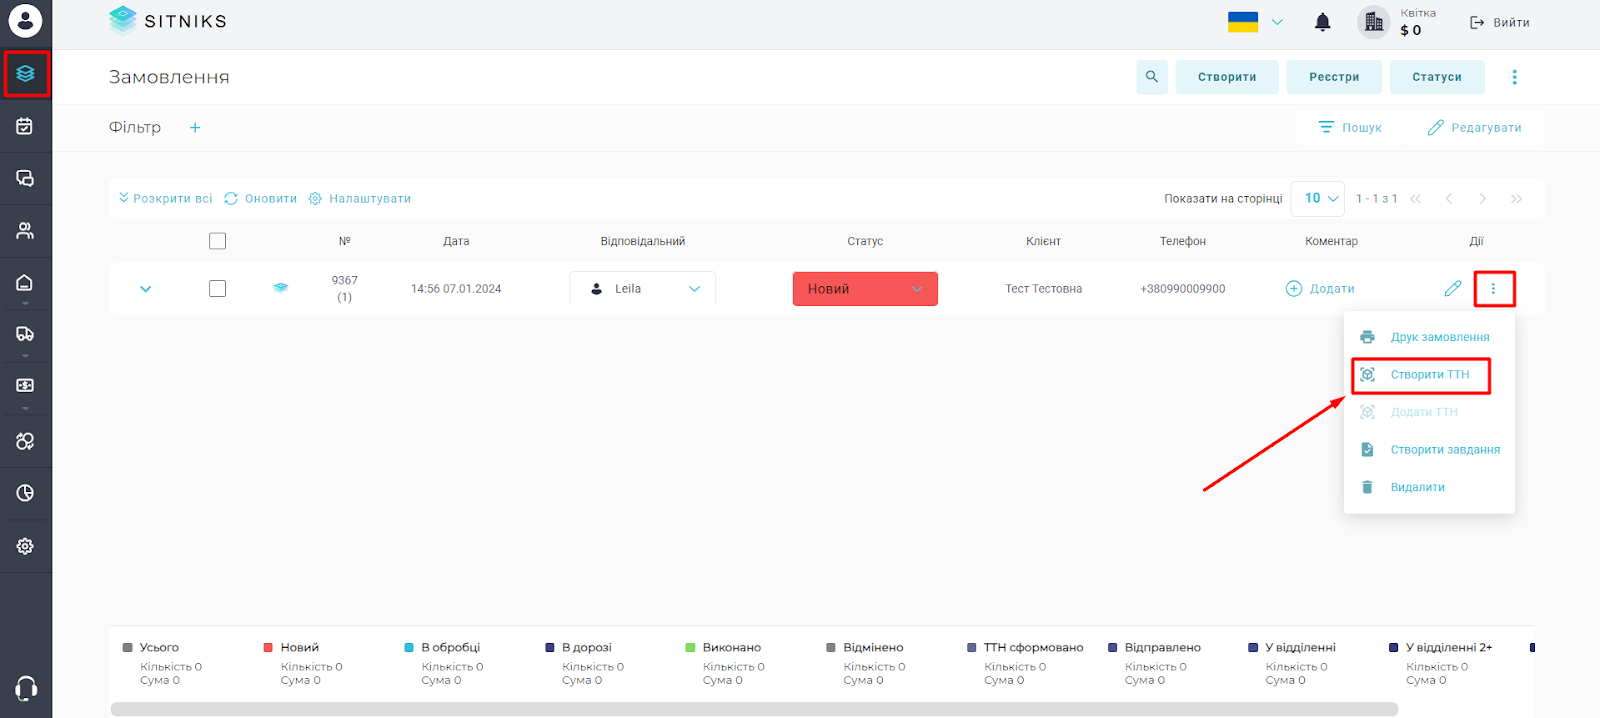The height and width of the screenshot is (718, 1600).
Task: Click the order number 9367
Action: (345, 281)
